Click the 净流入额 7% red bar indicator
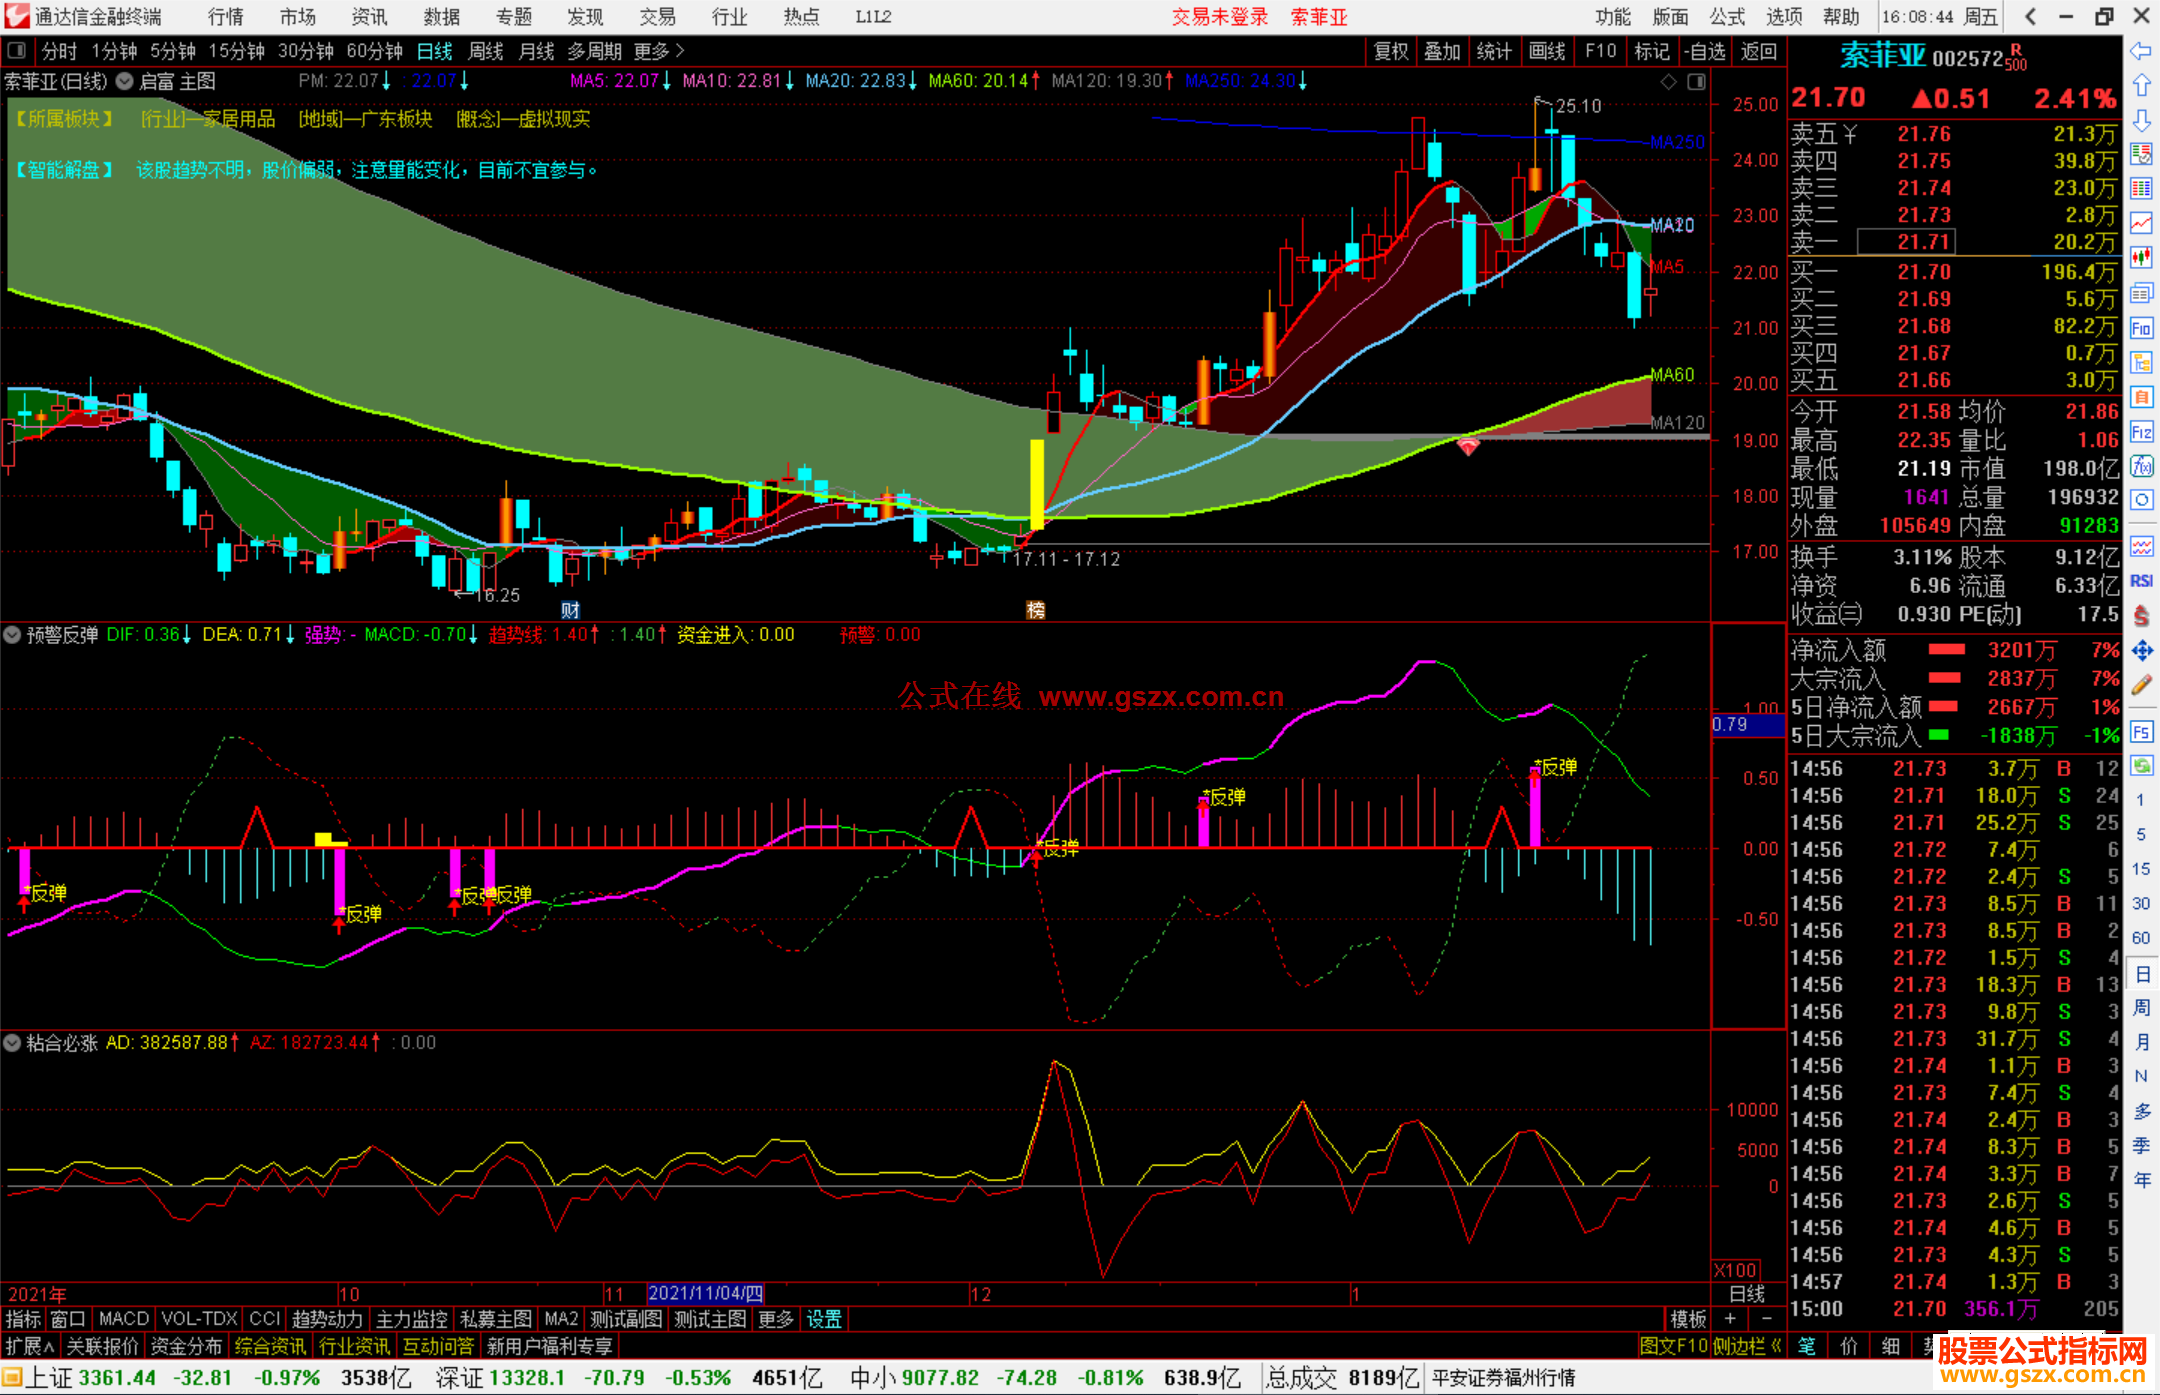The width and height of the screenshot is (2160, 1395). pos(1947,650)
